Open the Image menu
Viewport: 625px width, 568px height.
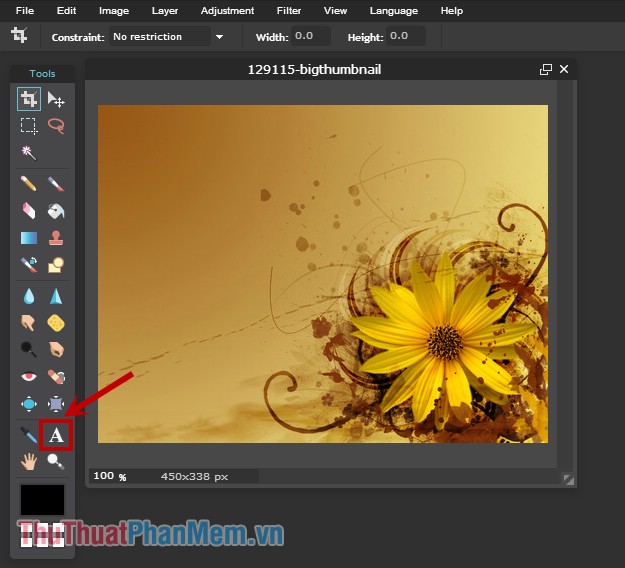[114, 10]
